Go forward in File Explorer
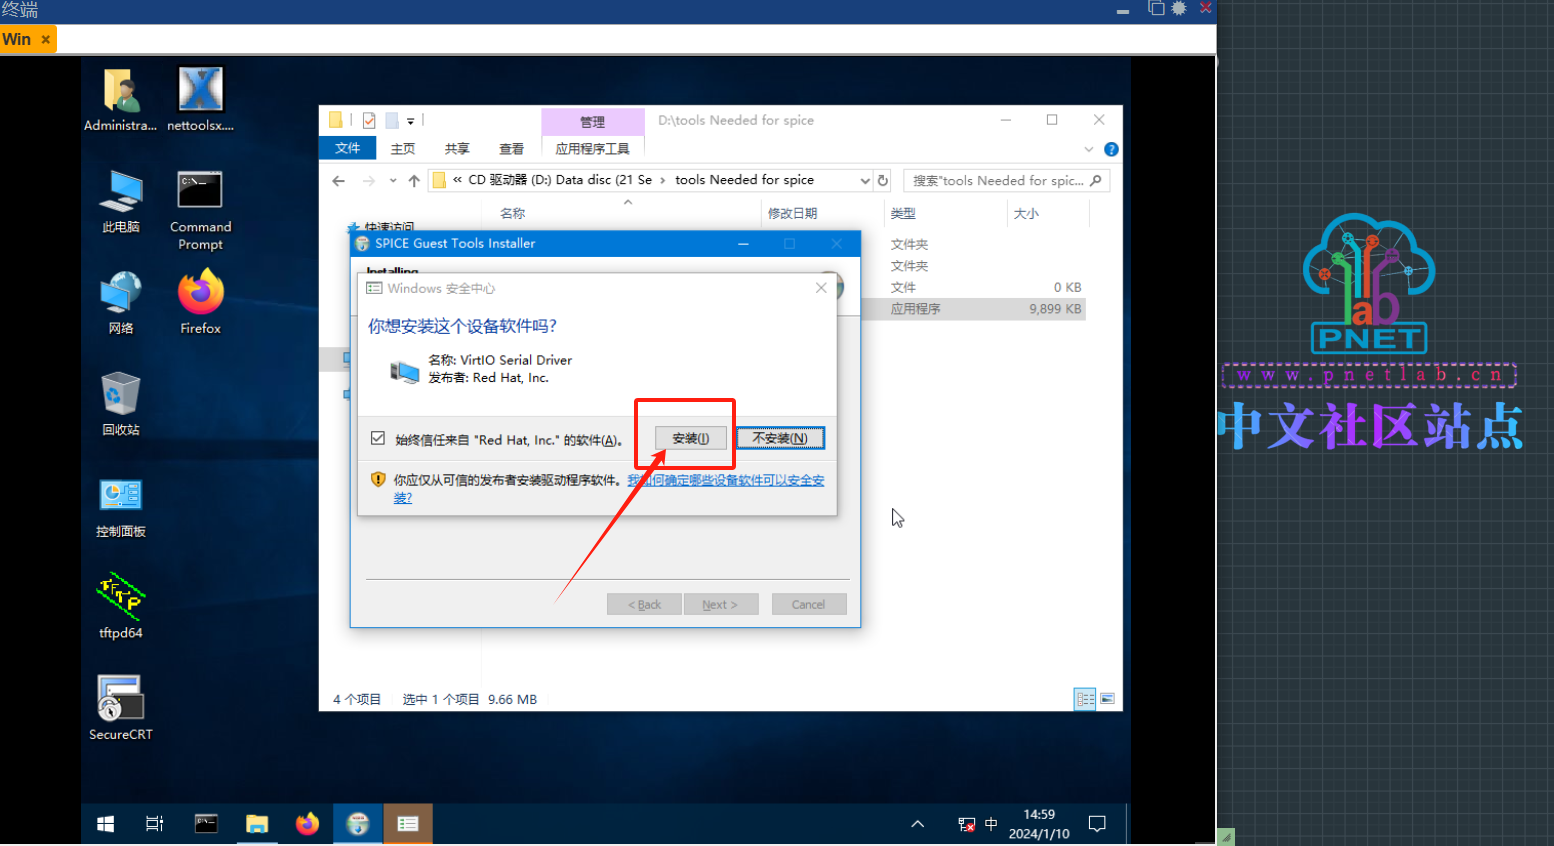Viewport: 1554px width, 846px height. pos(369,181)
